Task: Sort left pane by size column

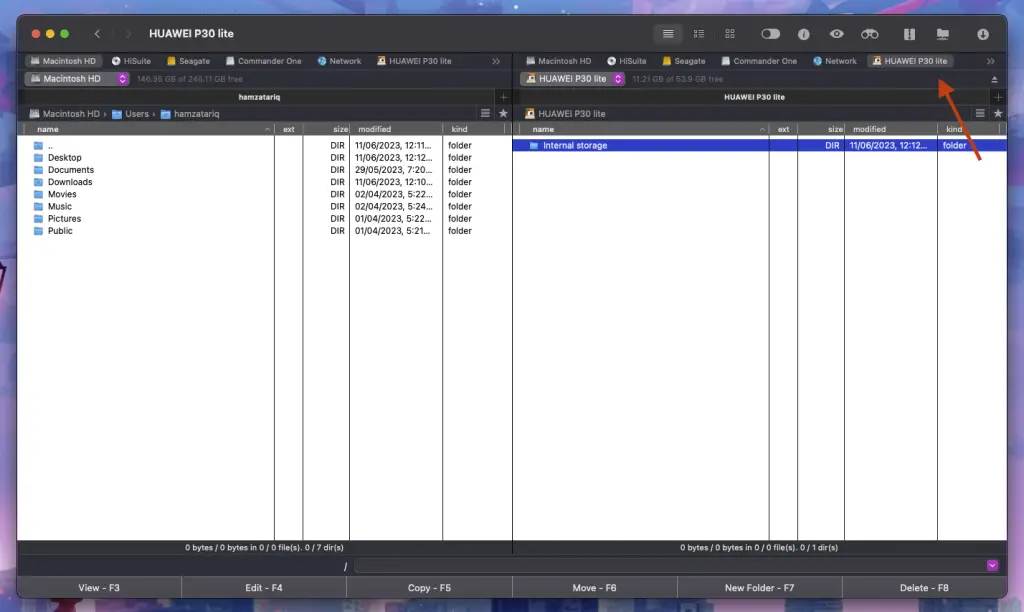Action: tap(326, 129)
